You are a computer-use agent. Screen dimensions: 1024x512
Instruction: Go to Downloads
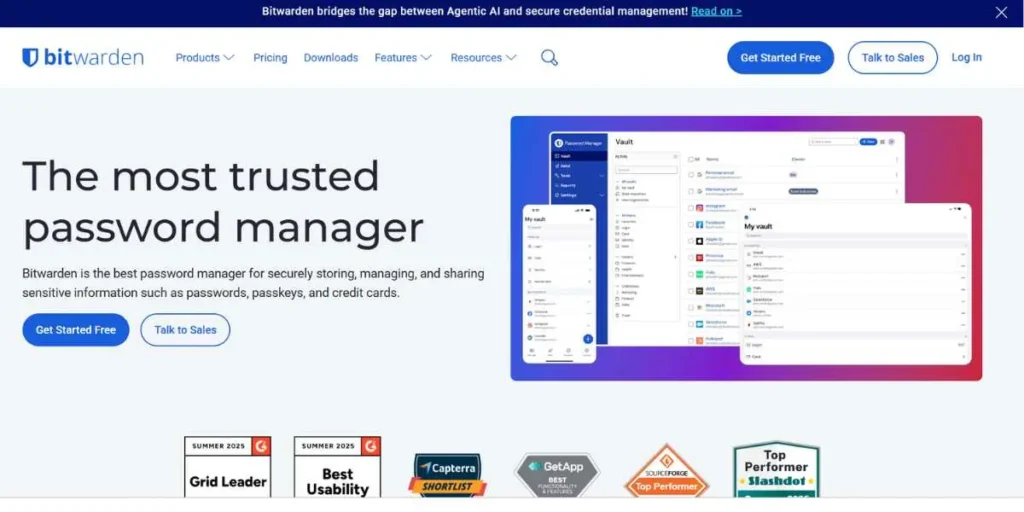pos(330,57)
